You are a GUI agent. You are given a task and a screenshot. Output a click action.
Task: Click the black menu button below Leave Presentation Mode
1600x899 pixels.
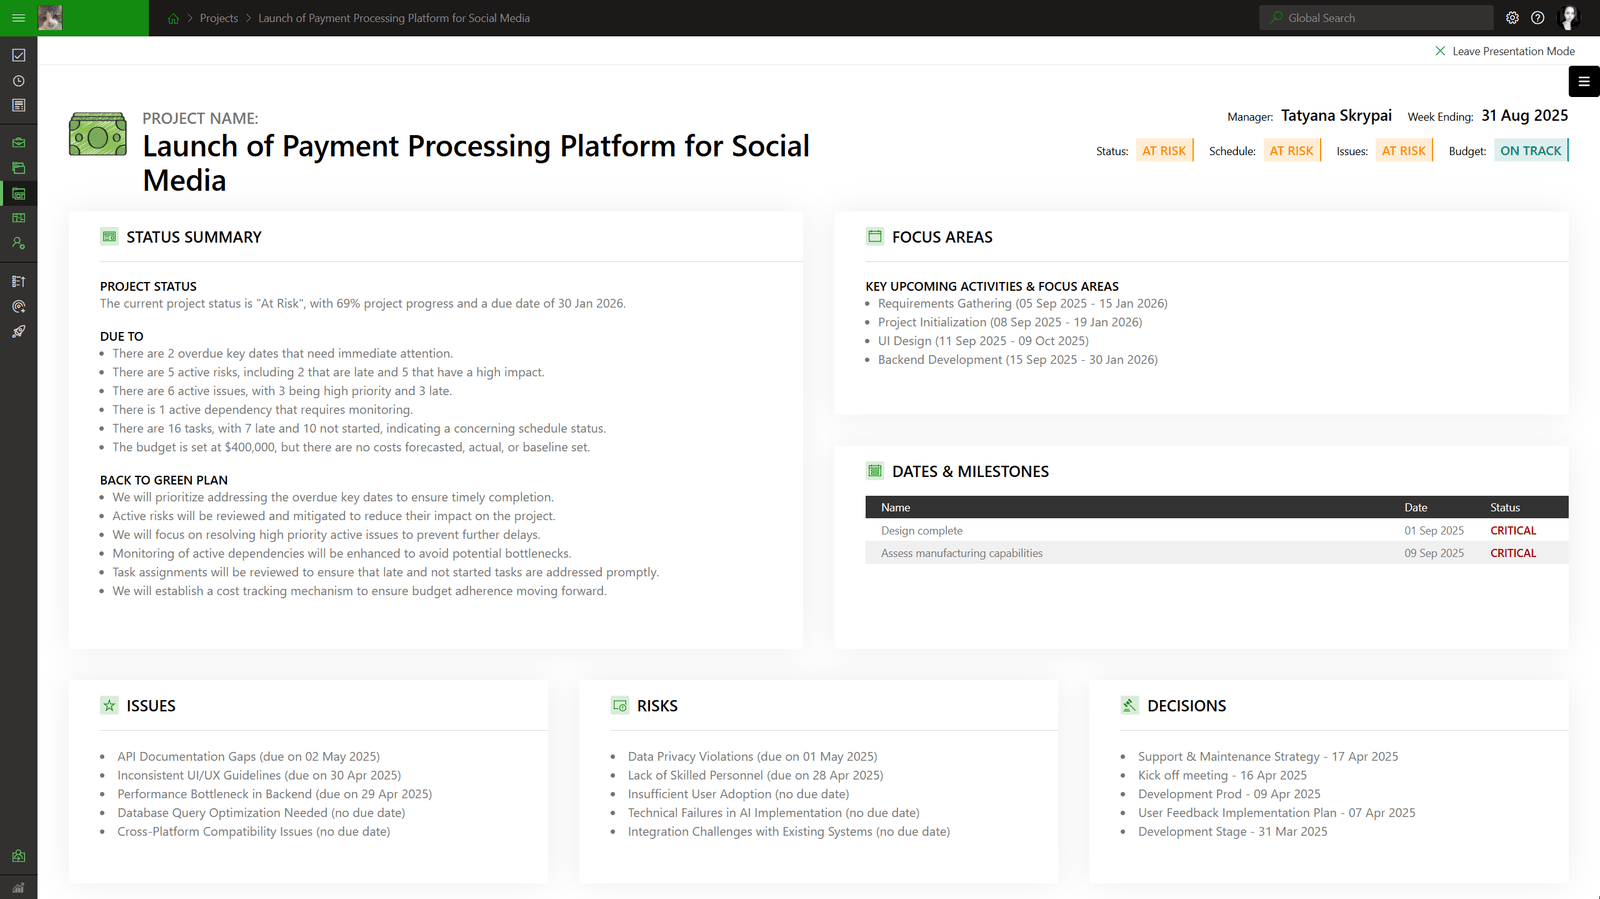click(1584, 81)
